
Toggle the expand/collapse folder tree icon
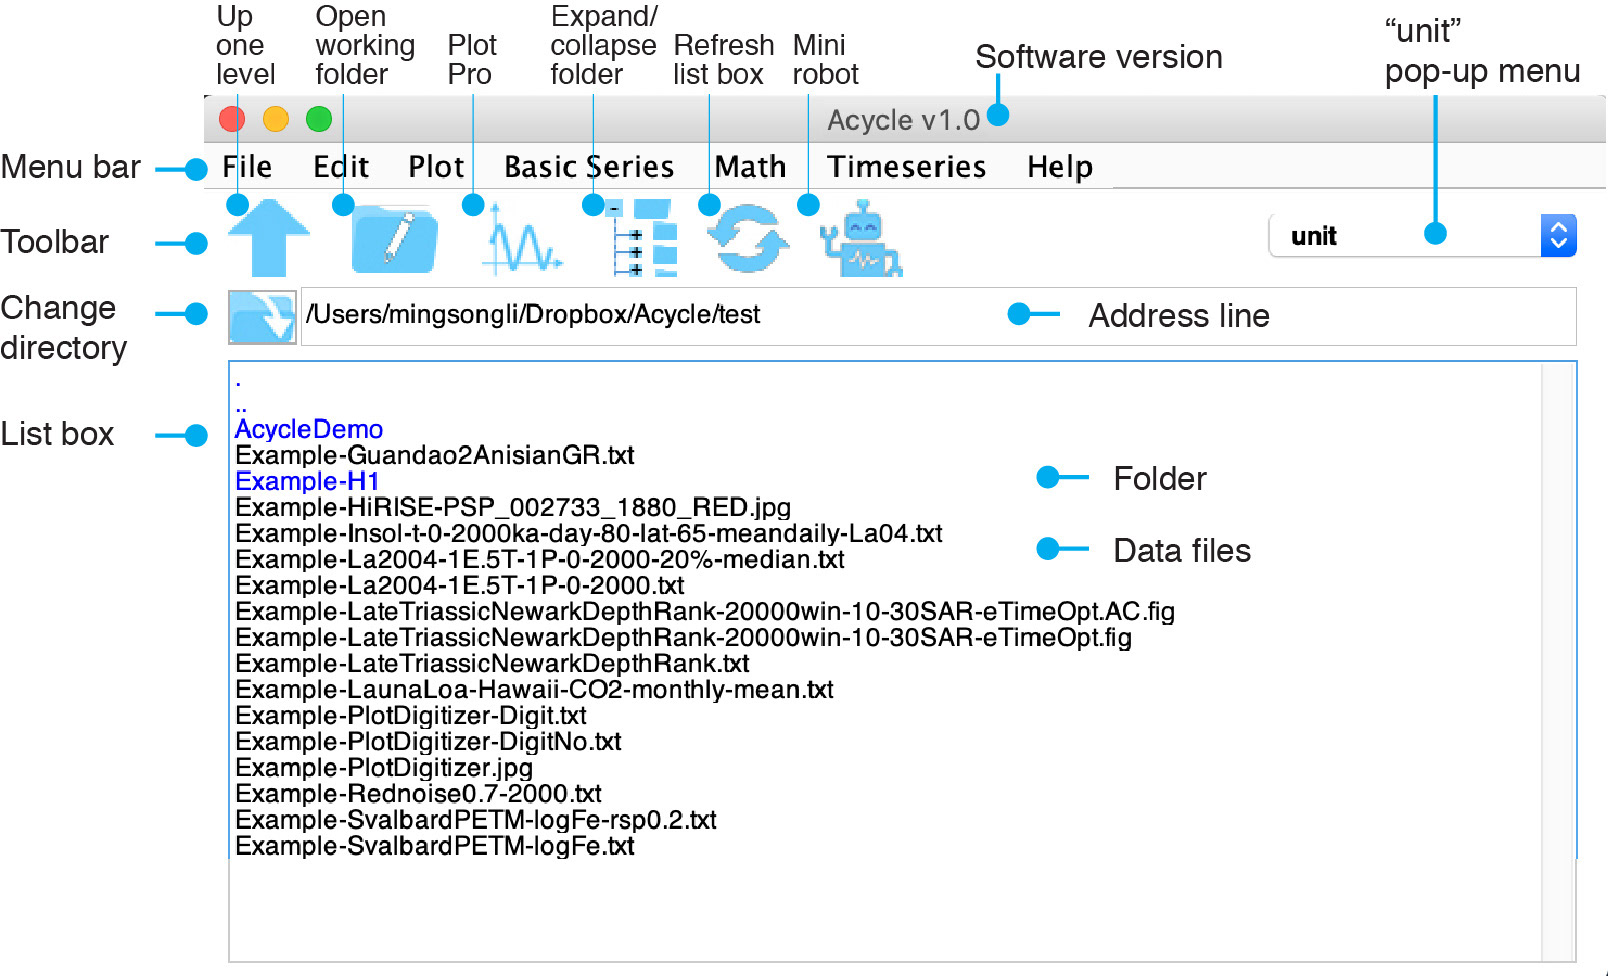(x=644, y=238)
